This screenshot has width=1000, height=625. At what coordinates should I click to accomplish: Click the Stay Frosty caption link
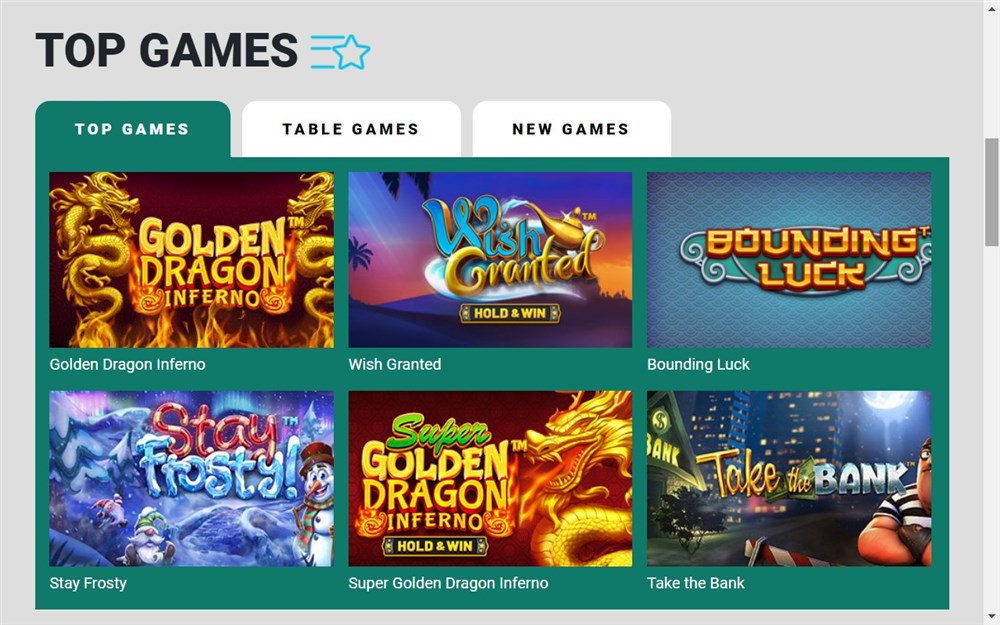[88, 583]
